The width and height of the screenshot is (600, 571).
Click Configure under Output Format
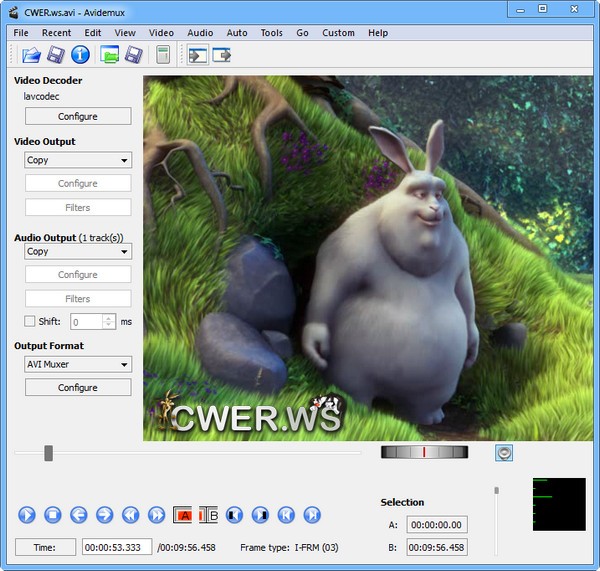78,387
